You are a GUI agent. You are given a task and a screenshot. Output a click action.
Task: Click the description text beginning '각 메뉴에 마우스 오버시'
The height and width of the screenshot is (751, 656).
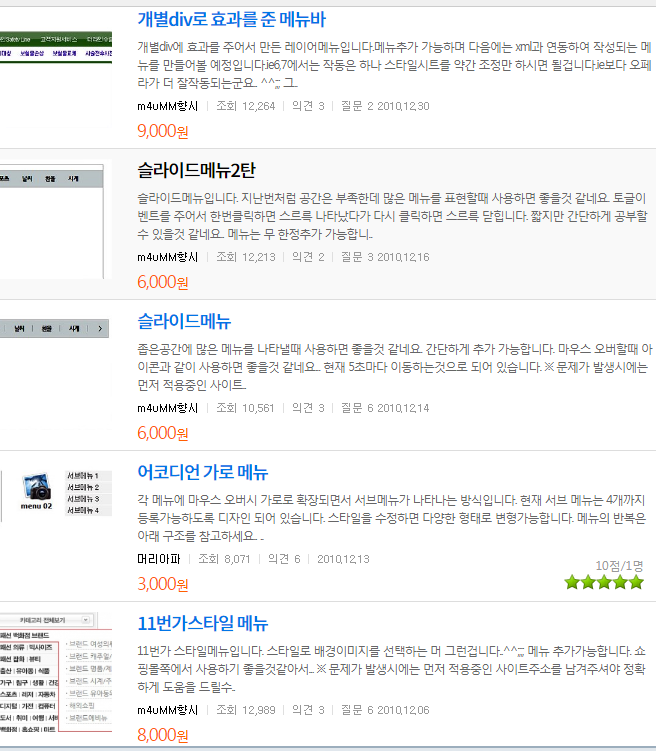[392, 518]
